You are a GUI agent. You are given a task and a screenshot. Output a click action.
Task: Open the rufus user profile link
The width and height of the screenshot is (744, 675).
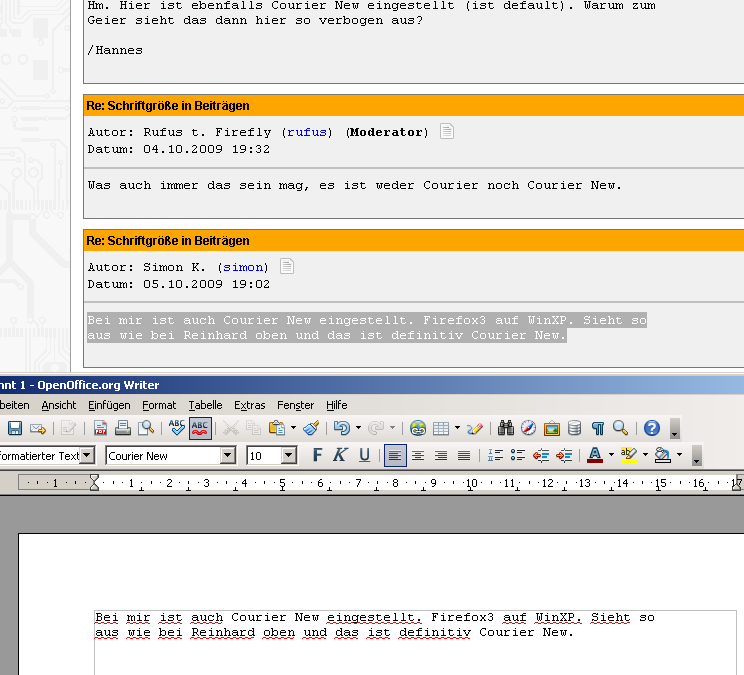point(307,132)
